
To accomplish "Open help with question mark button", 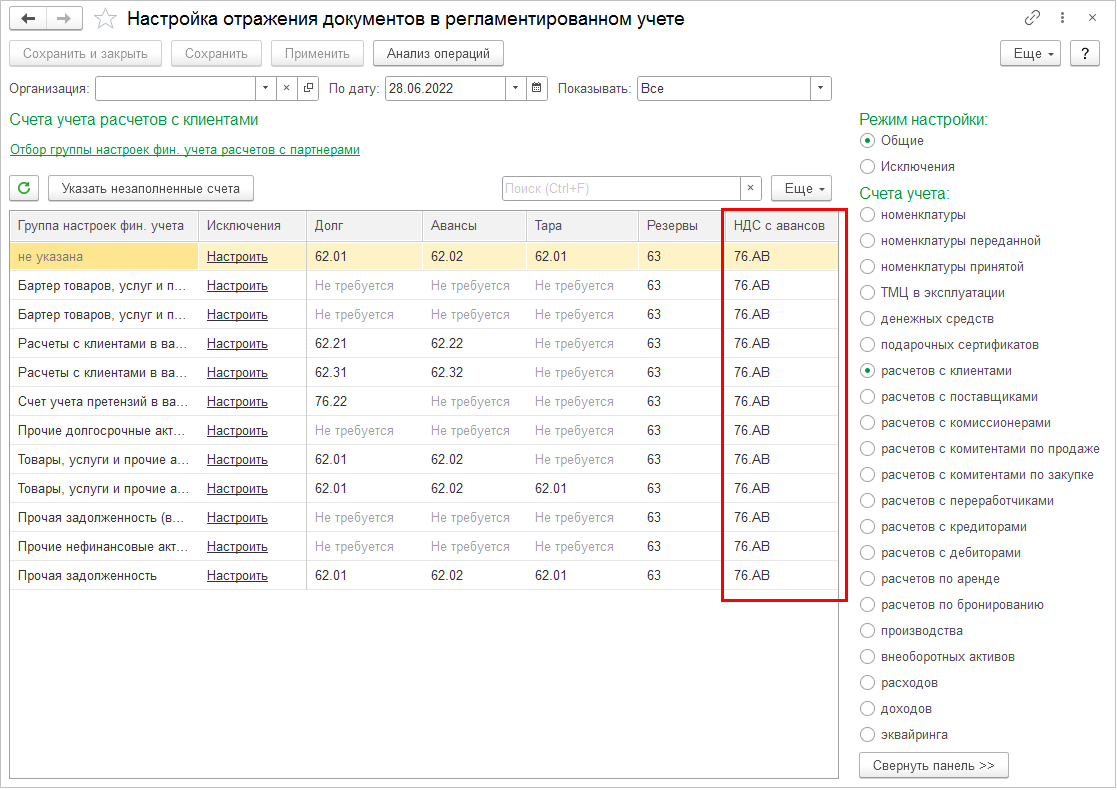I will tap(1084, 54).
